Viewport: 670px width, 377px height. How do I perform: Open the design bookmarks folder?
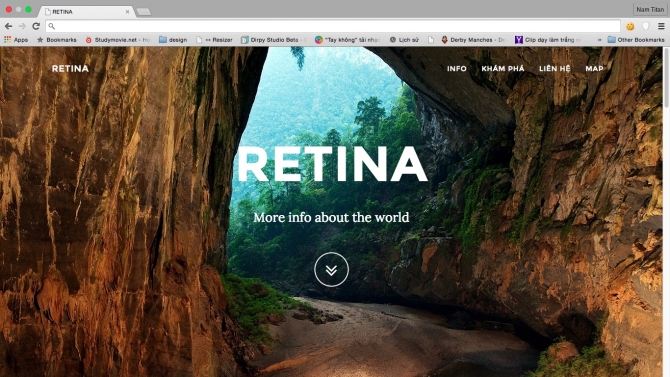(173, 40)
